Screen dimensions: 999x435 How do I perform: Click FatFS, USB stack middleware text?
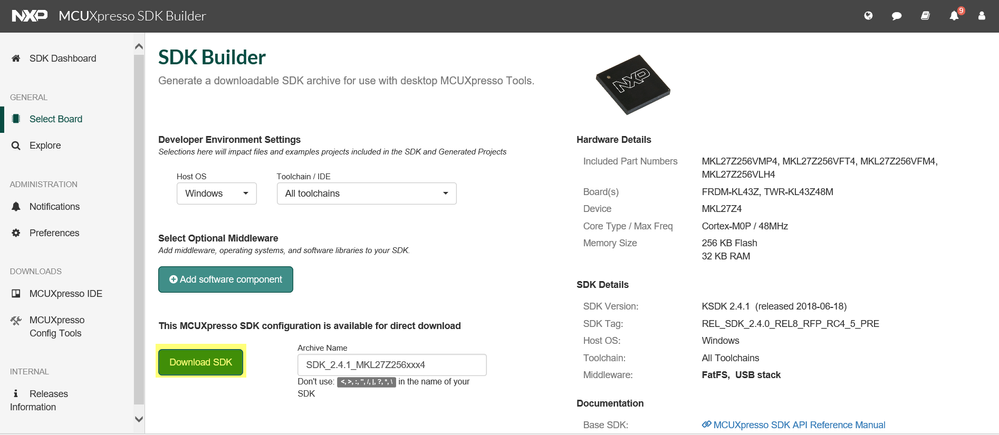pos(741,374)
